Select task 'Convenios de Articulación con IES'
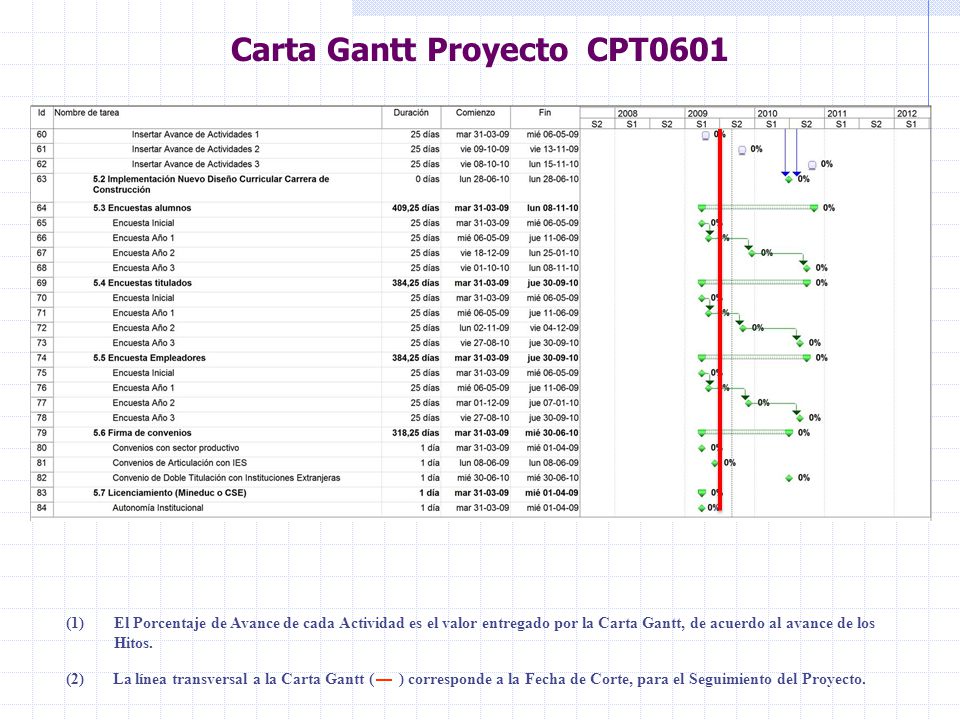The width and height of the screenshot is (960, 720). click(179, 463)
